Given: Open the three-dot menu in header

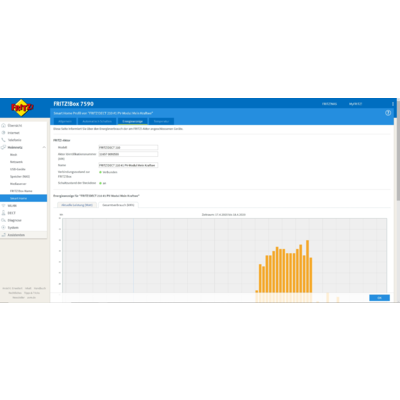Looking at the screenshot, I should 393,104.
